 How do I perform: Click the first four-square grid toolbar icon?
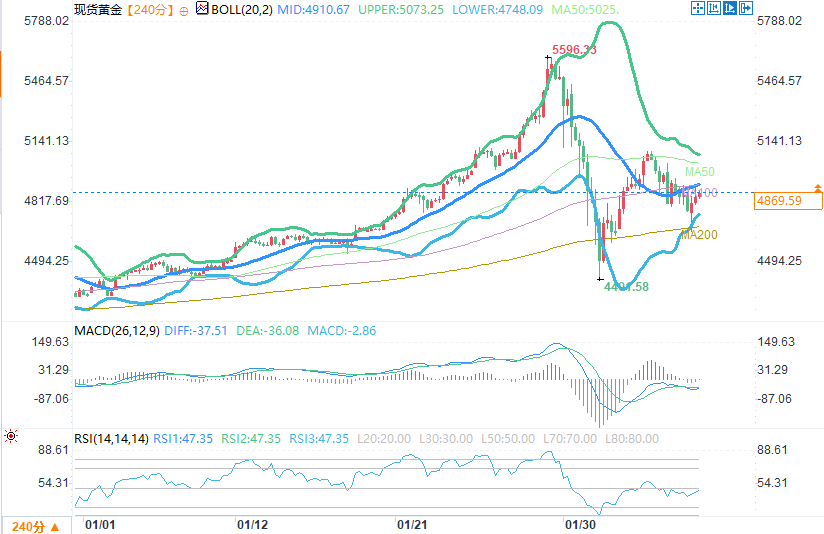(x=696, y=9)
